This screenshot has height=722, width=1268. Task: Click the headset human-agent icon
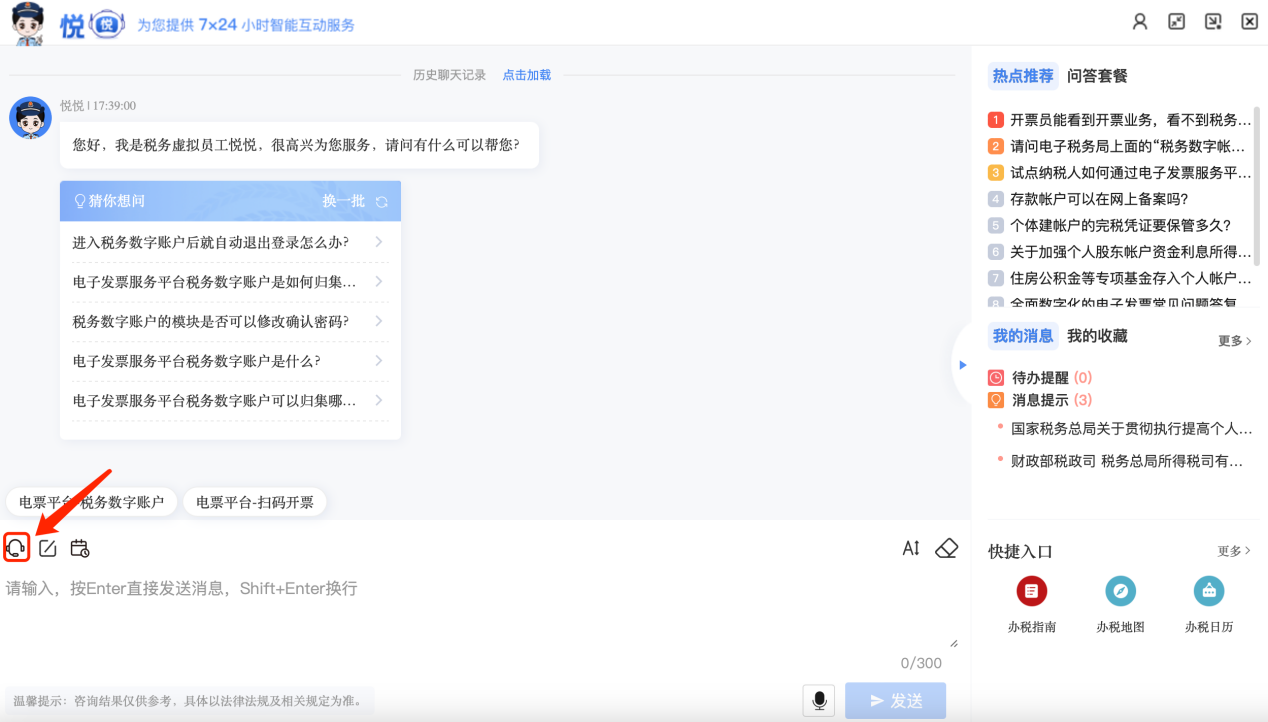16,548
